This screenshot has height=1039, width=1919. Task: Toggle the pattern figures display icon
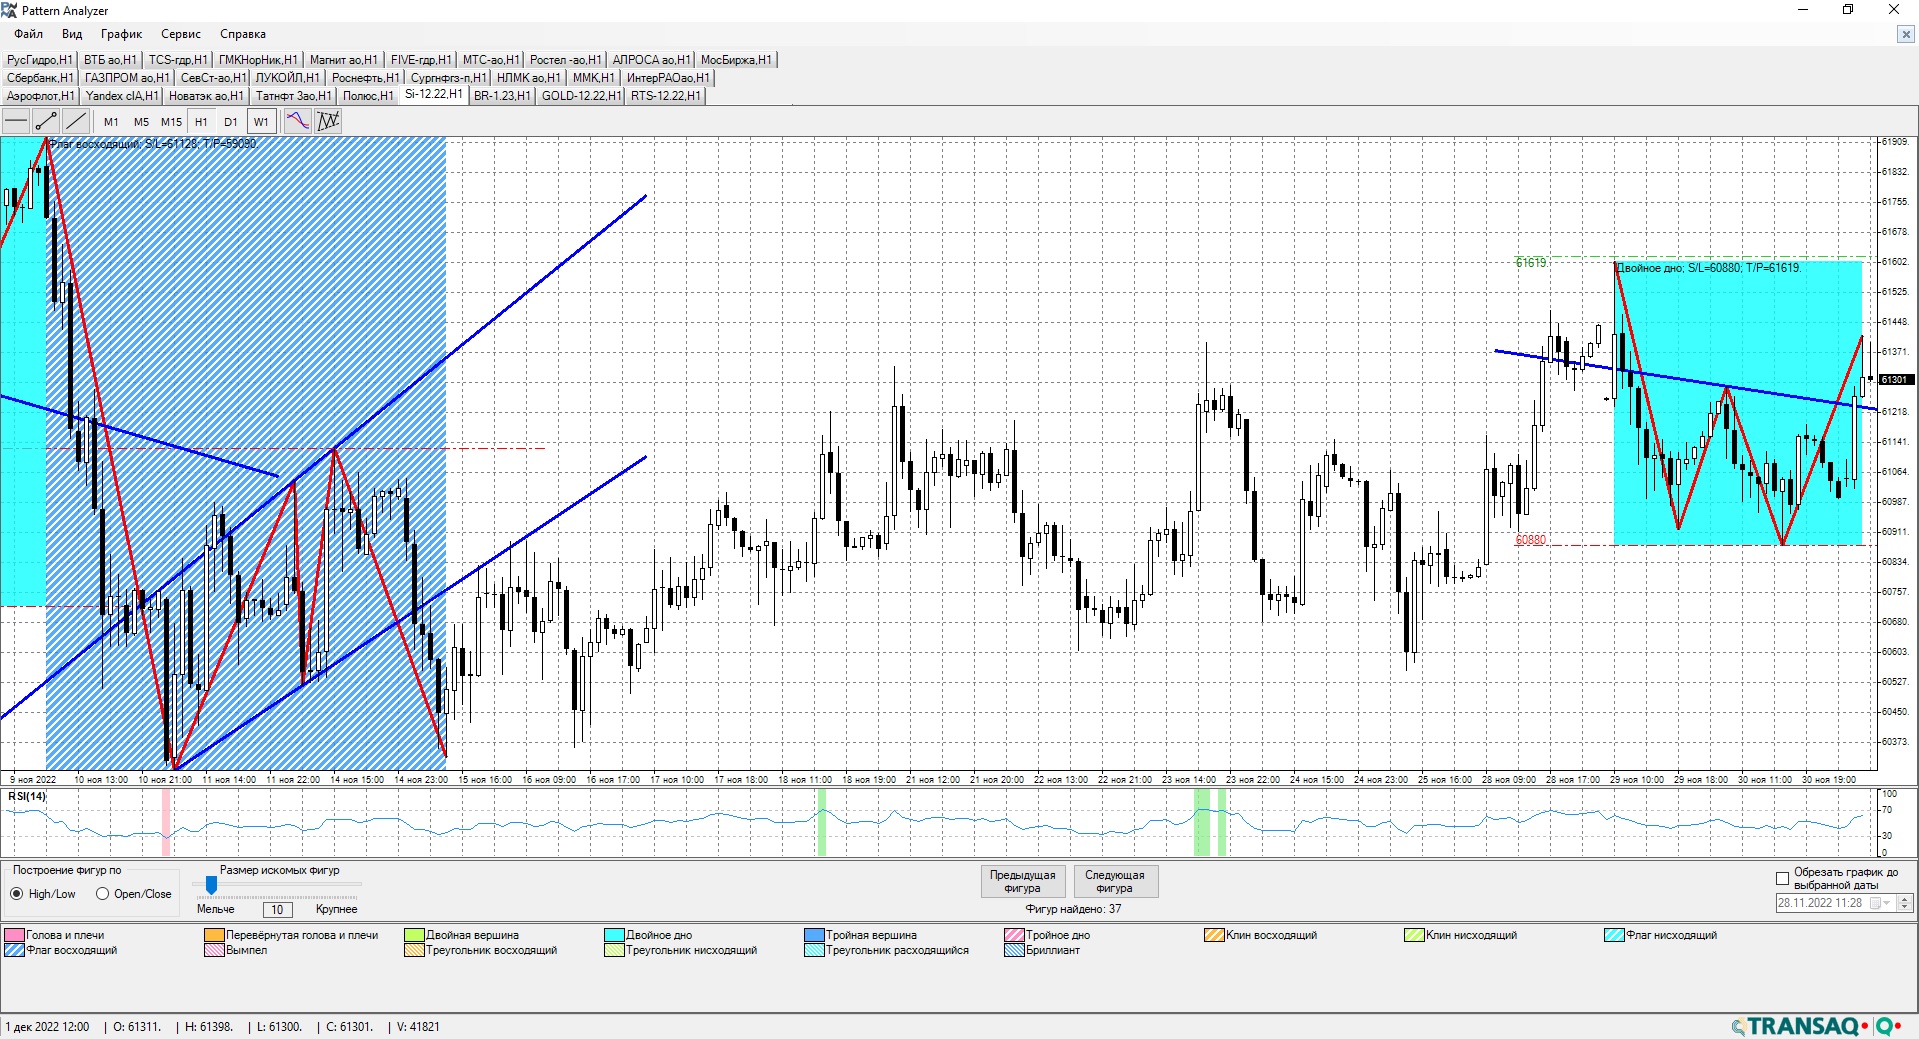pos(328,122)
